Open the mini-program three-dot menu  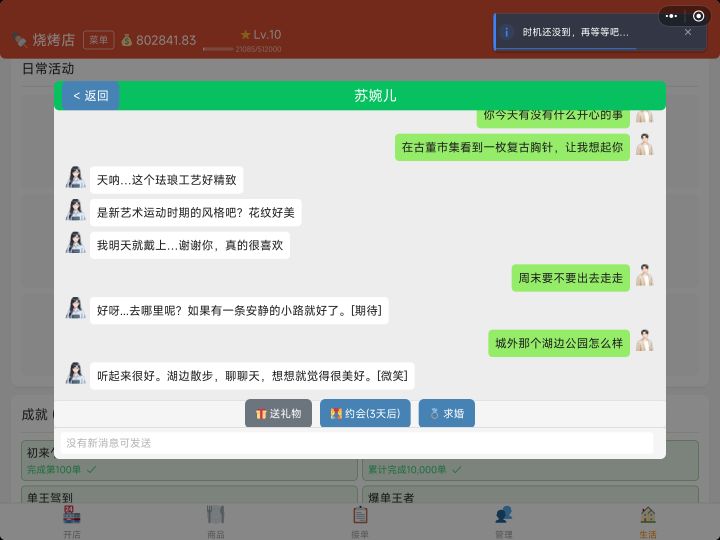(671, 16)
